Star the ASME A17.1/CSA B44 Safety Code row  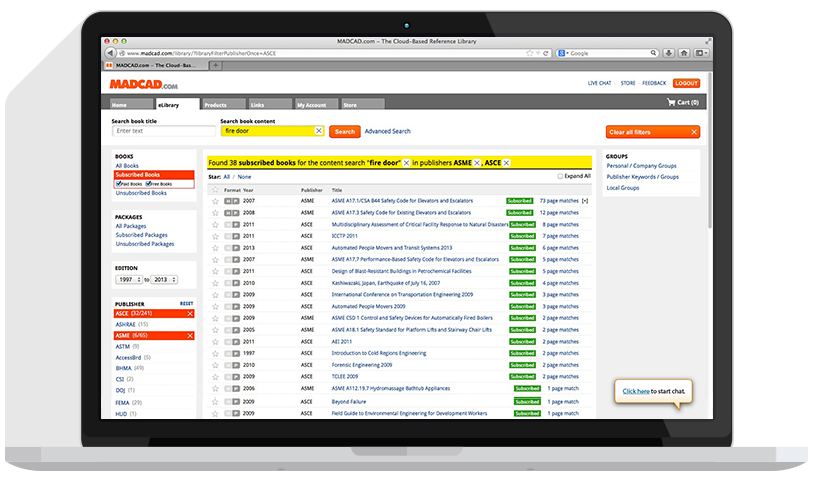pos(215,201)
